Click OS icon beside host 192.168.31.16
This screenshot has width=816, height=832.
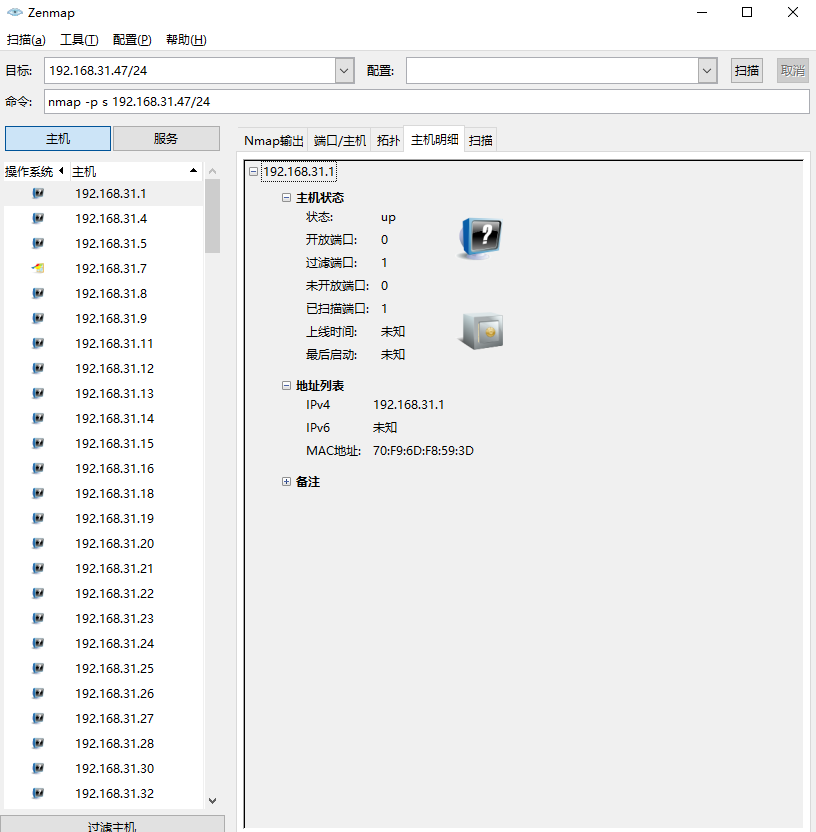(x=38, y=468)
